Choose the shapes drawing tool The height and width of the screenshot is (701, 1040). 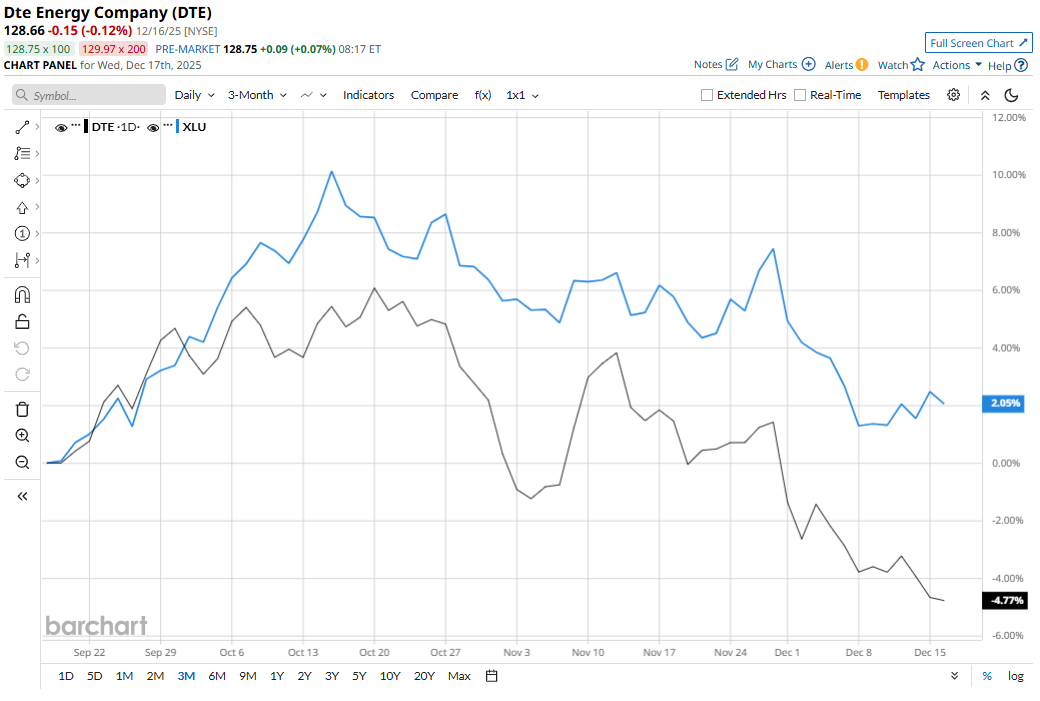coord(22,180)
